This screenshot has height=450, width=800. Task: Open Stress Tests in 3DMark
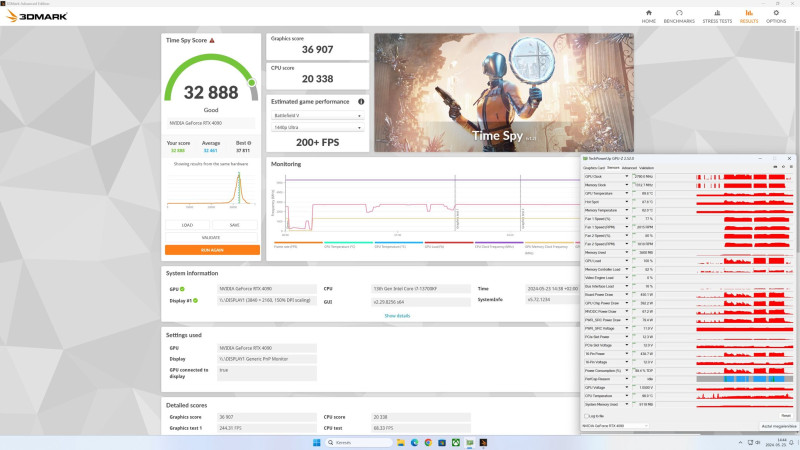(717, 16)
